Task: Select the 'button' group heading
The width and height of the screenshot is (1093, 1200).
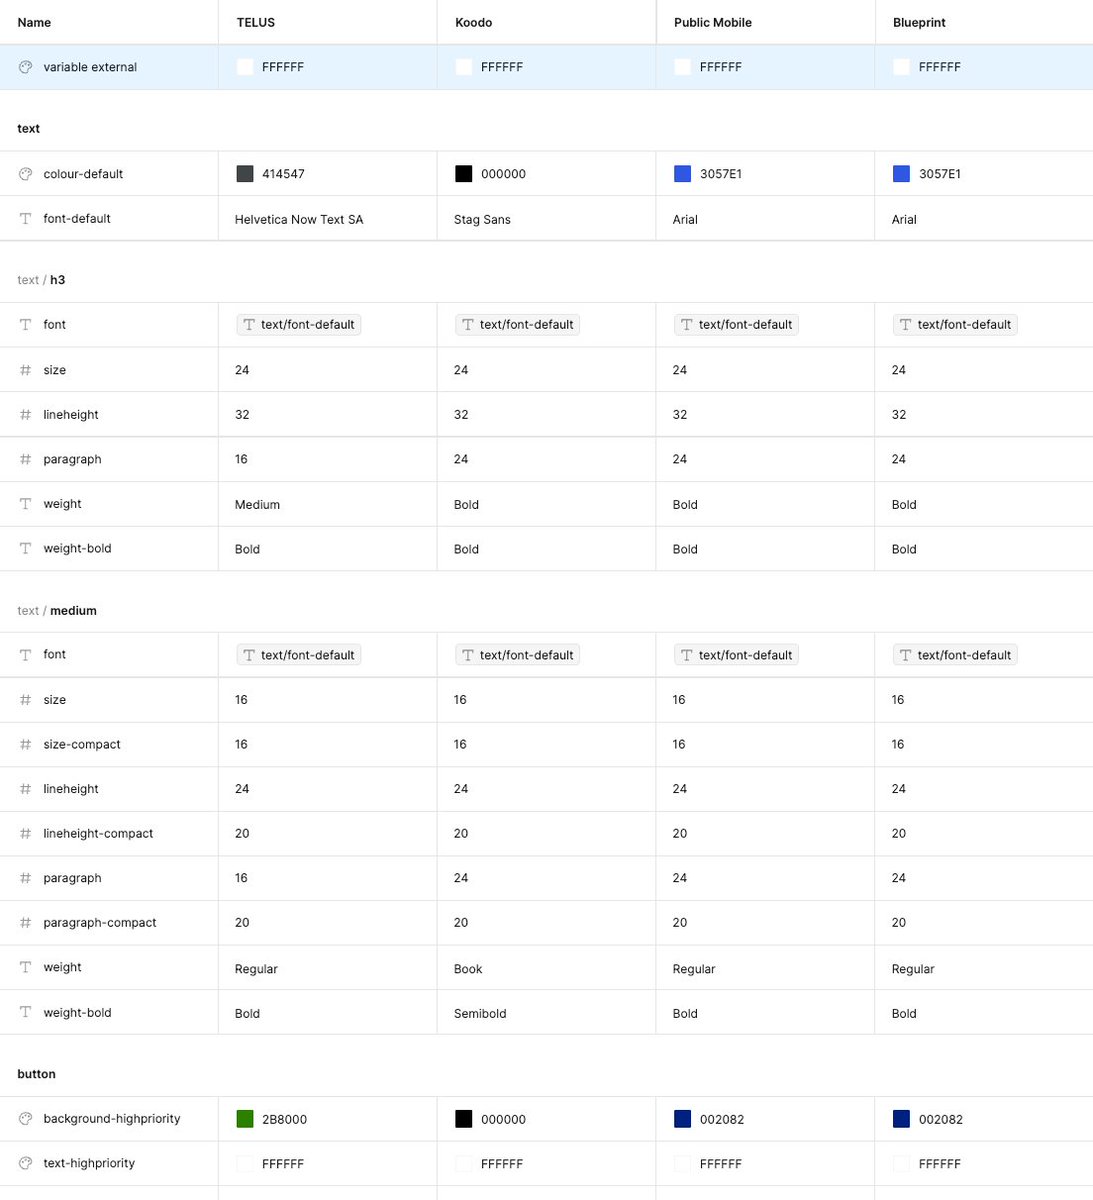Action: tap(36, 1074)
